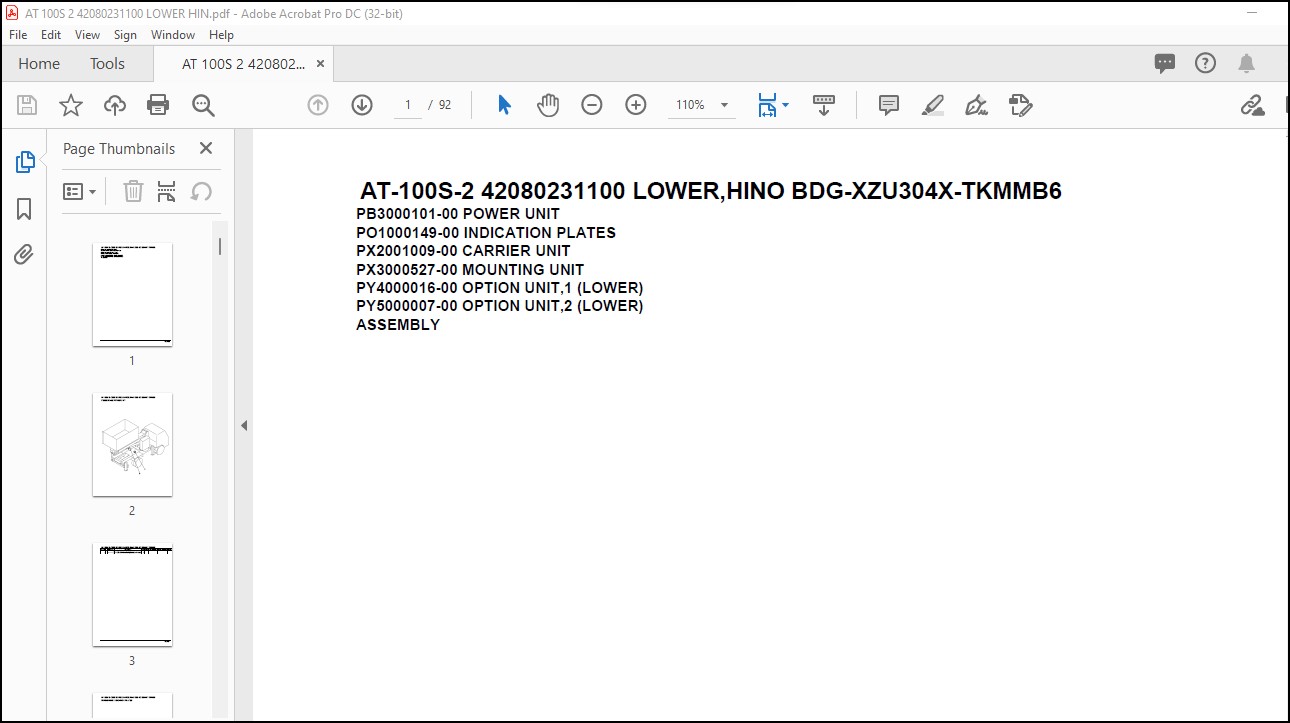Click the insert pages icon in thumbnails

(x=167, y=191)
